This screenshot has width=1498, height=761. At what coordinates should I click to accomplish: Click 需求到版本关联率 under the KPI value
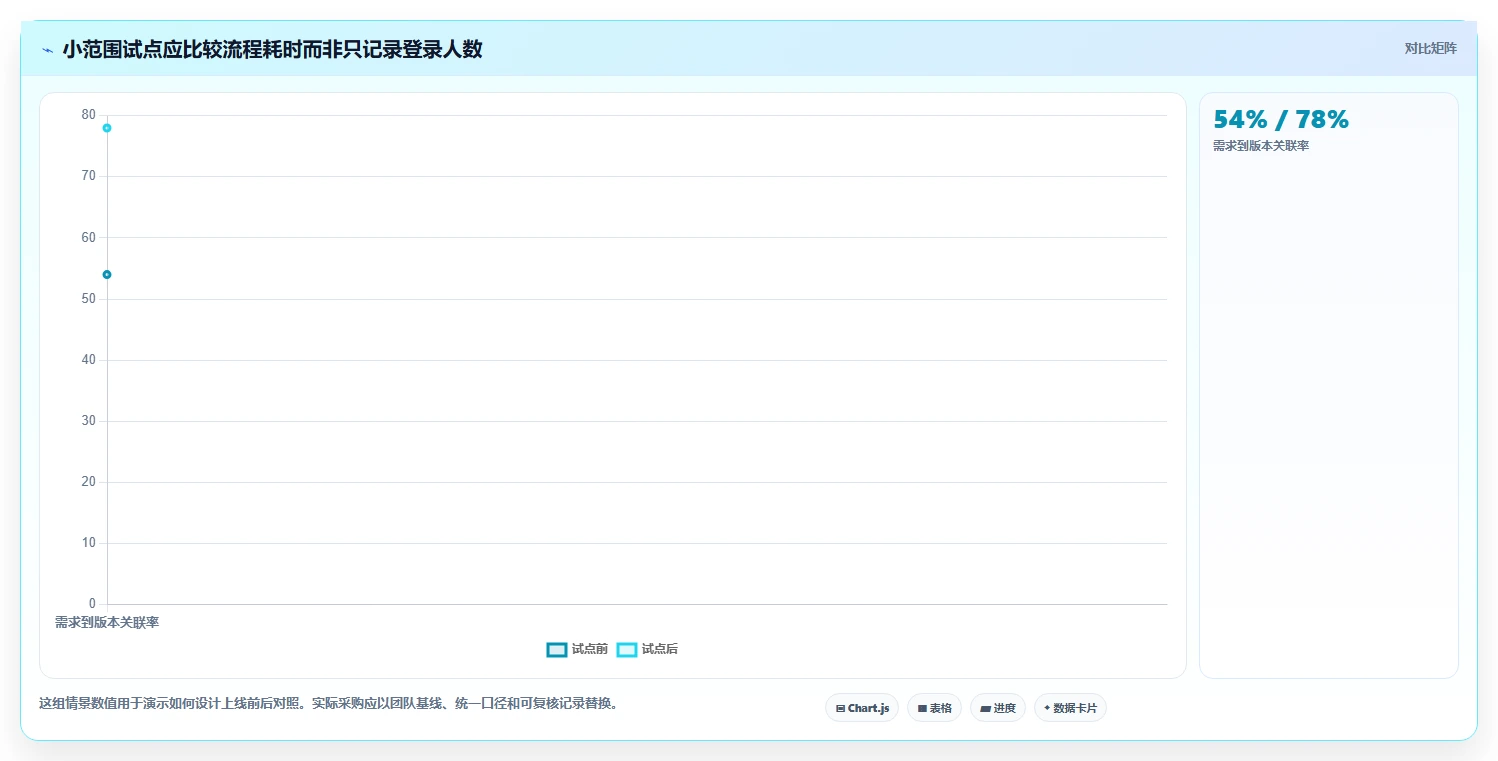click(1261, 146)
